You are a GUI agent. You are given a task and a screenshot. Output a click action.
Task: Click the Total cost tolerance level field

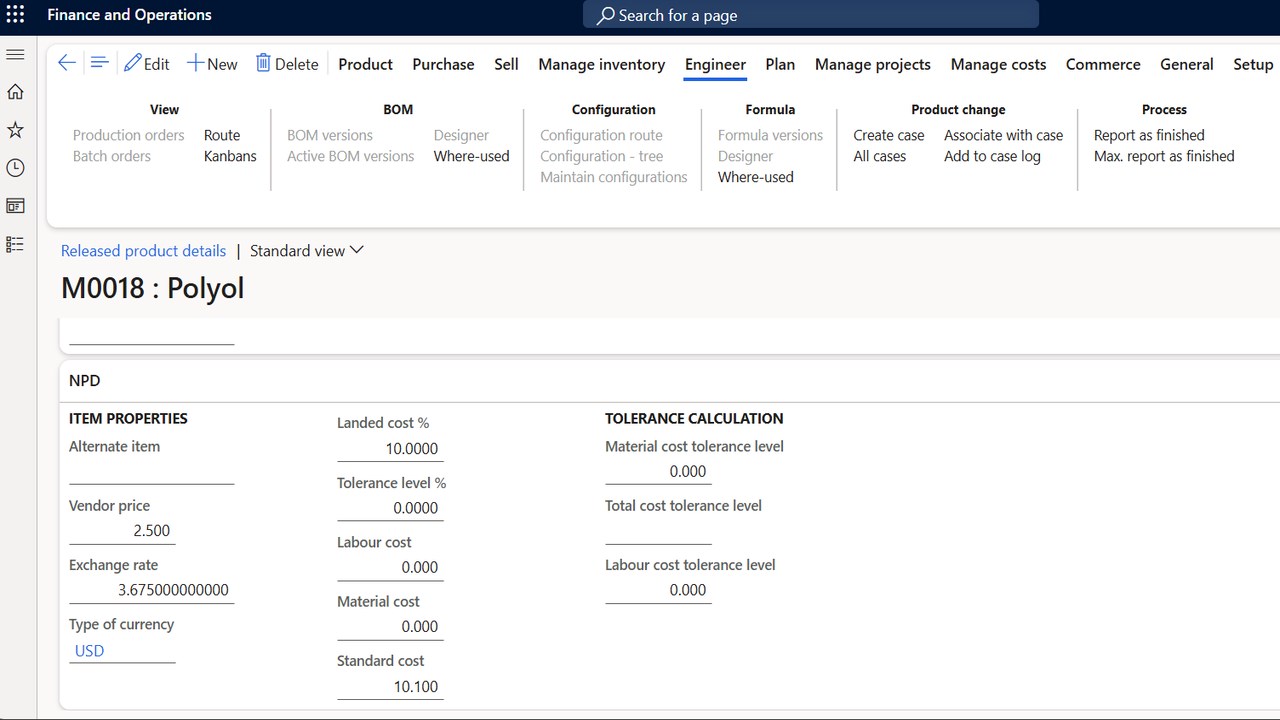point(658,531)
